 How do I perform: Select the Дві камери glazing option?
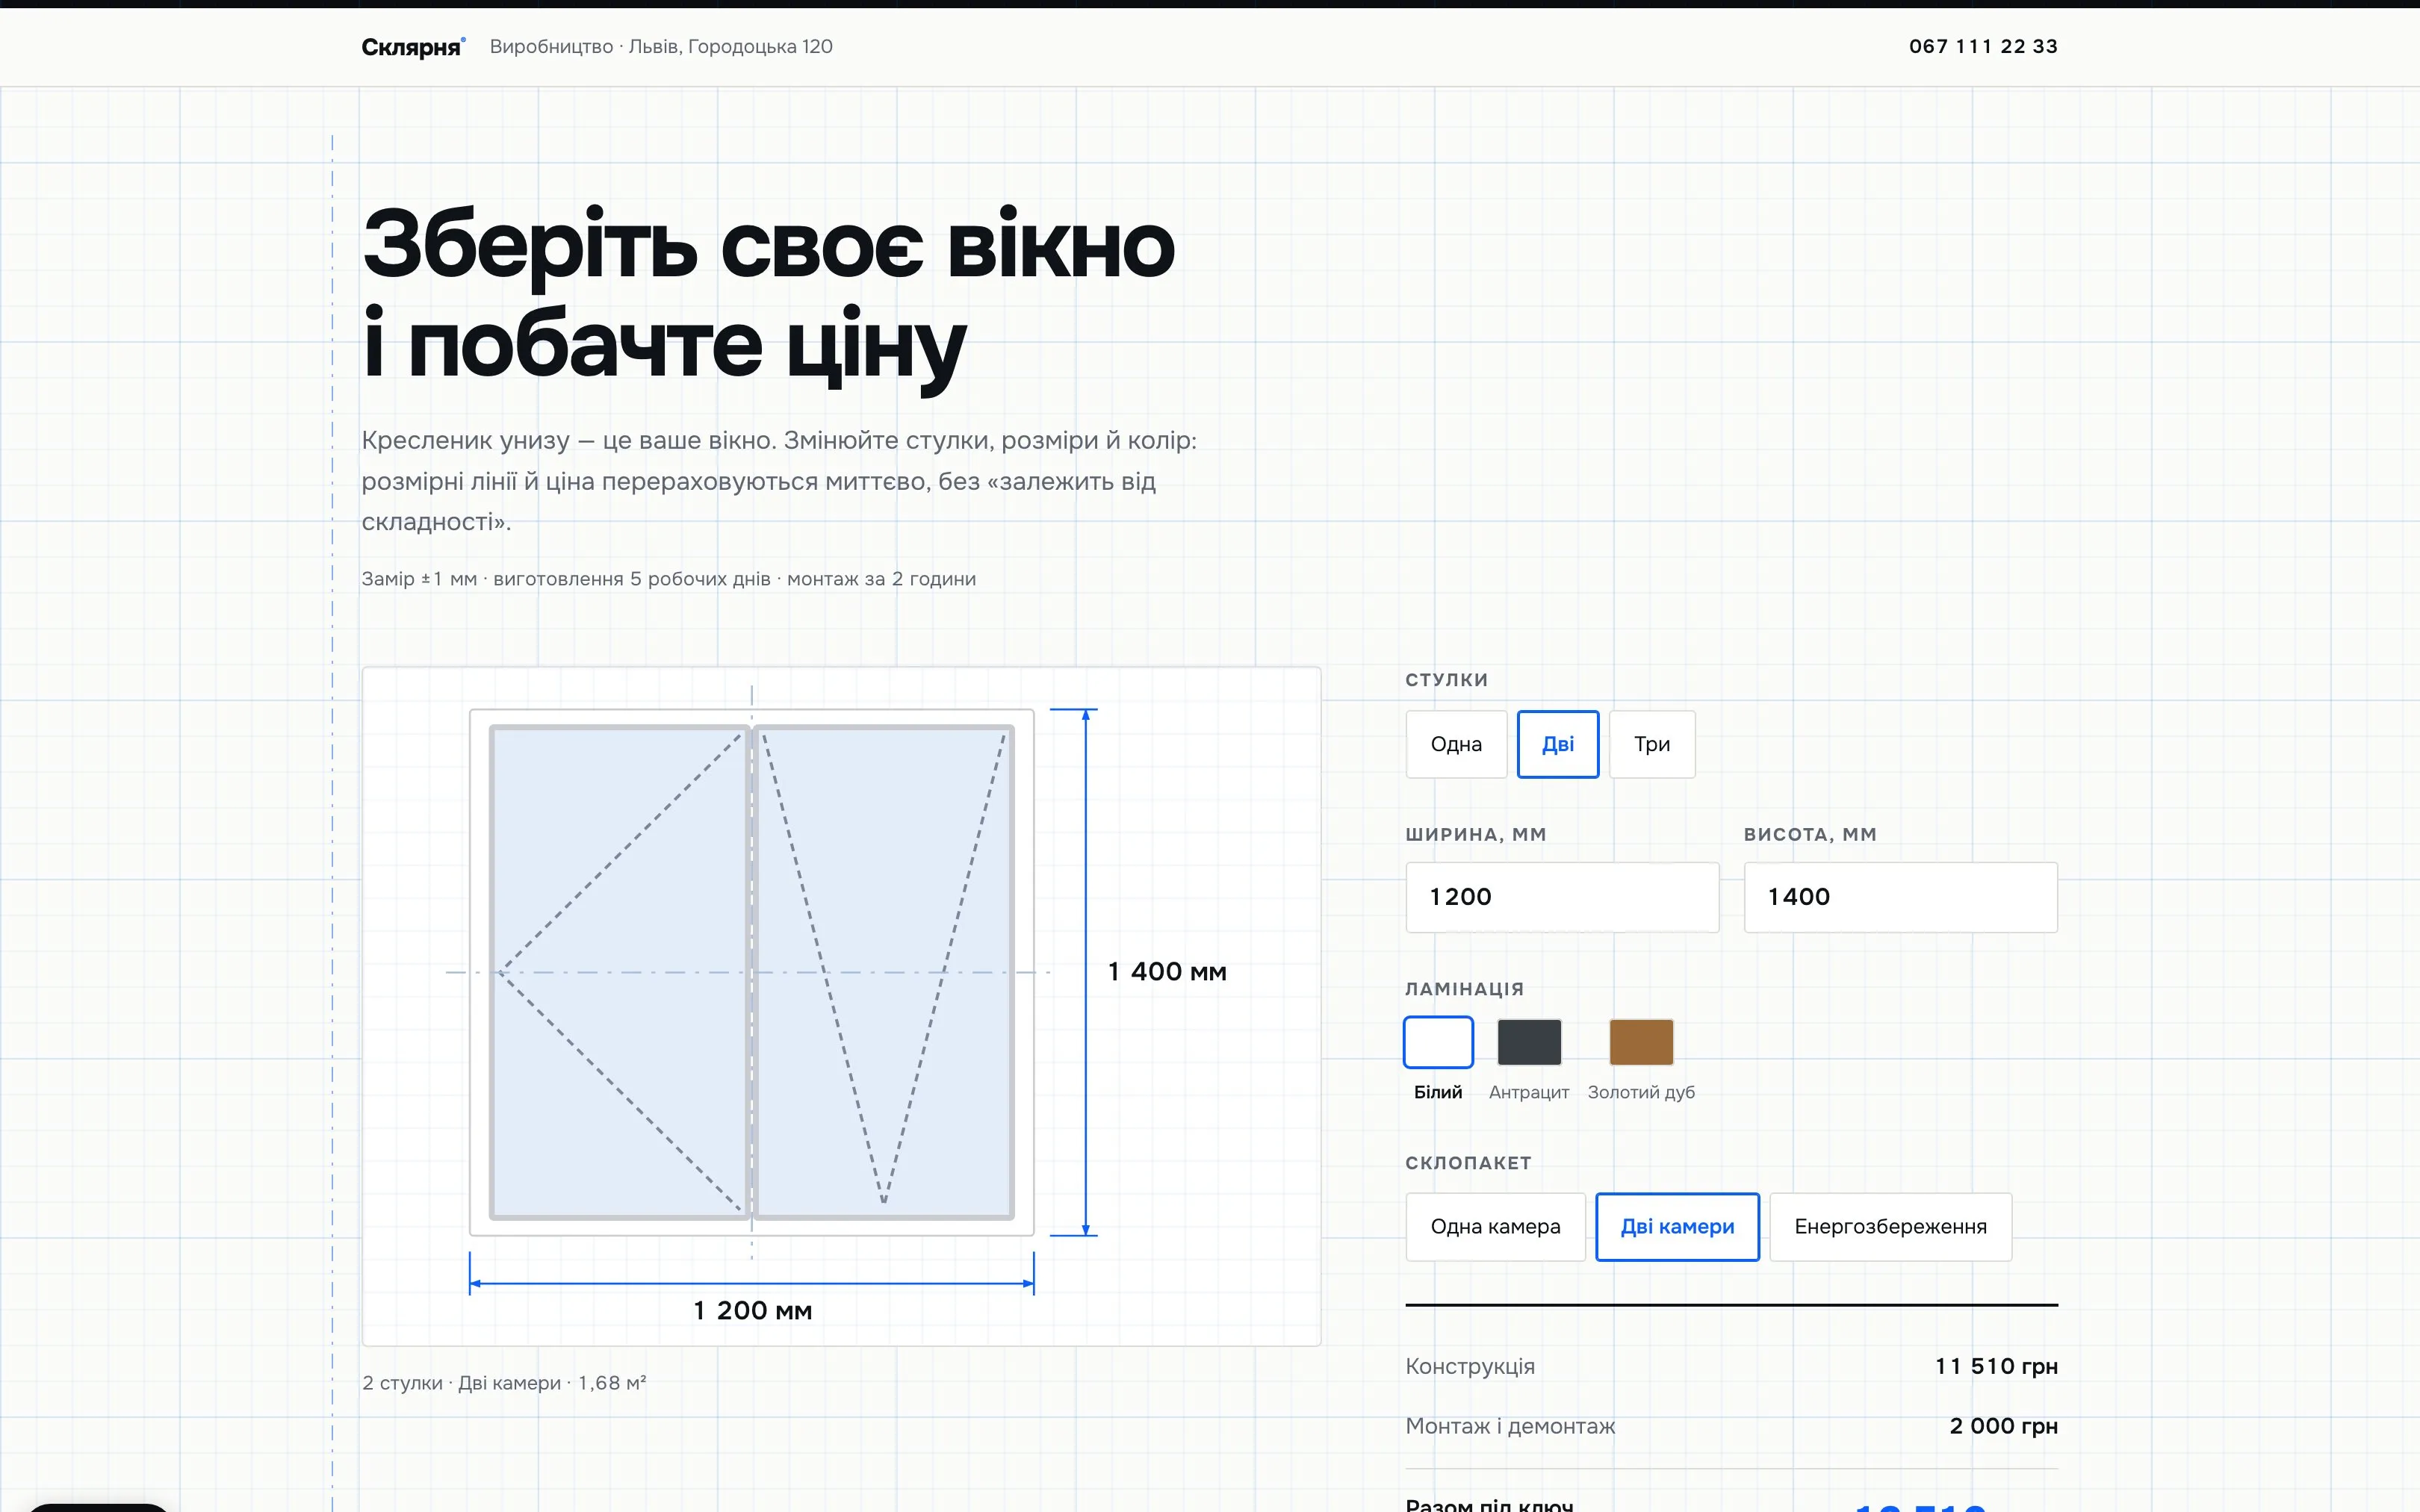click(x=1677, y=1227)
